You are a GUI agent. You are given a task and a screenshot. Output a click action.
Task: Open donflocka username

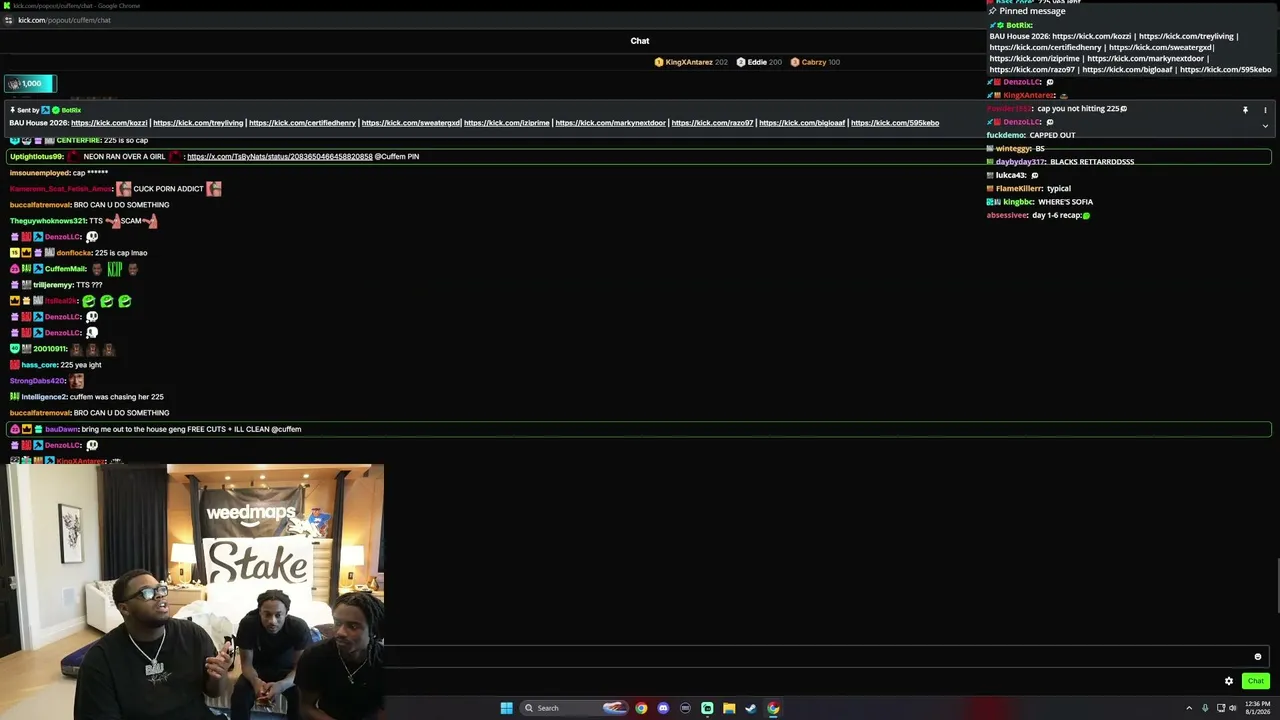pyautogui.click(x=74, y=253)
